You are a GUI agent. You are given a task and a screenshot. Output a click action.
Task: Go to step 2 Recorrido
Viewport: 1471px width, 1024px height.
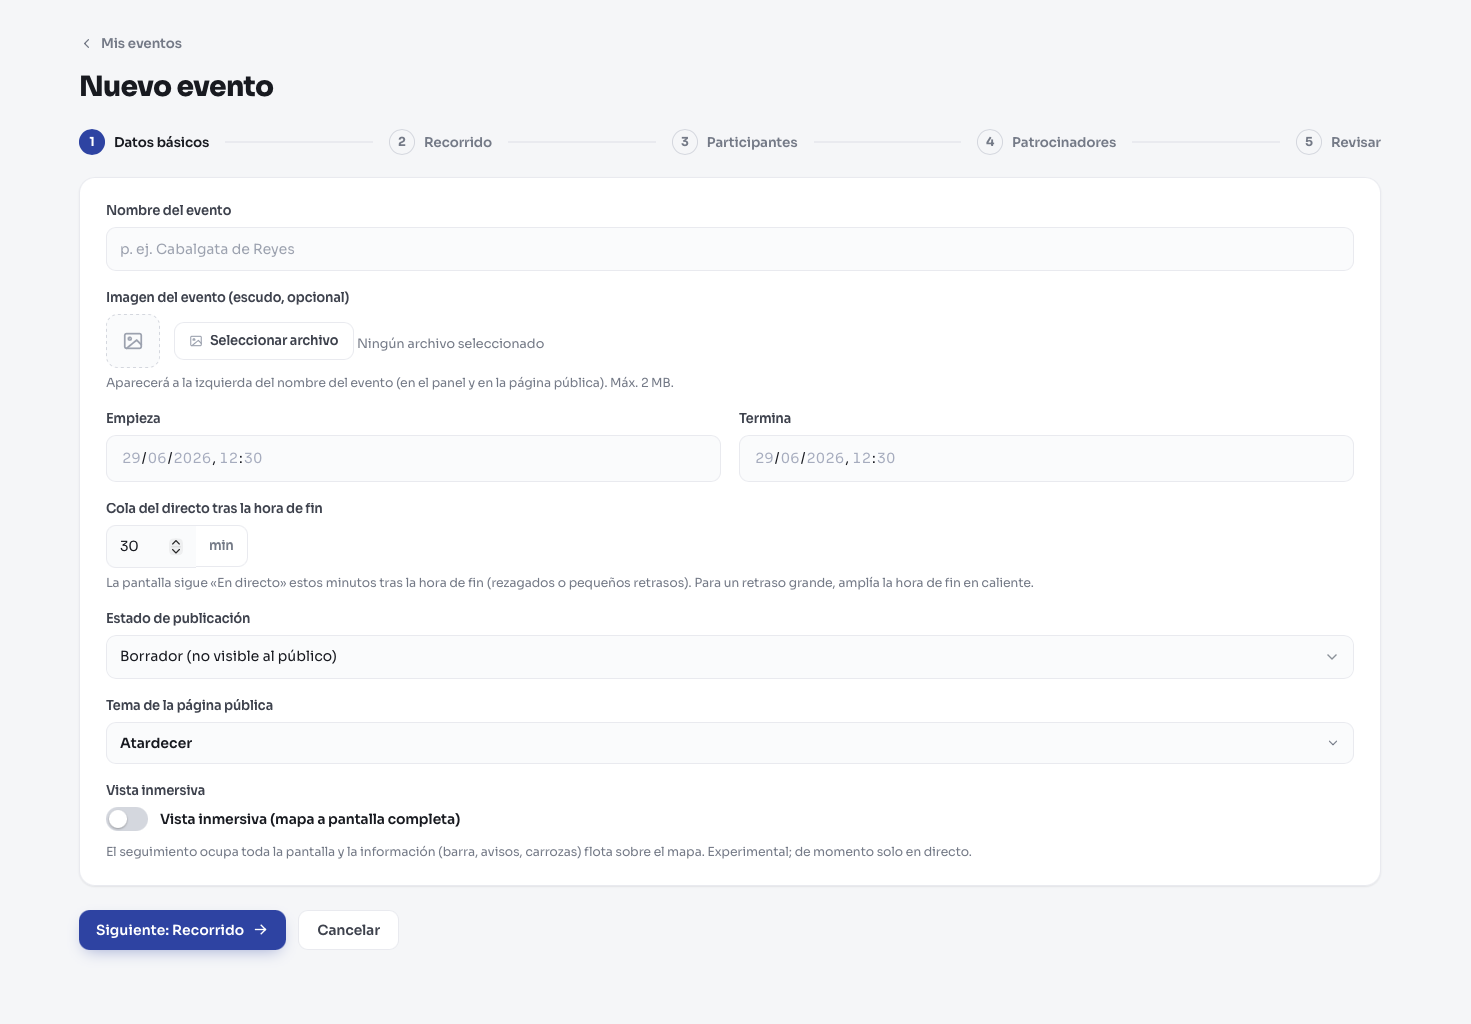[x=441, y=142]
